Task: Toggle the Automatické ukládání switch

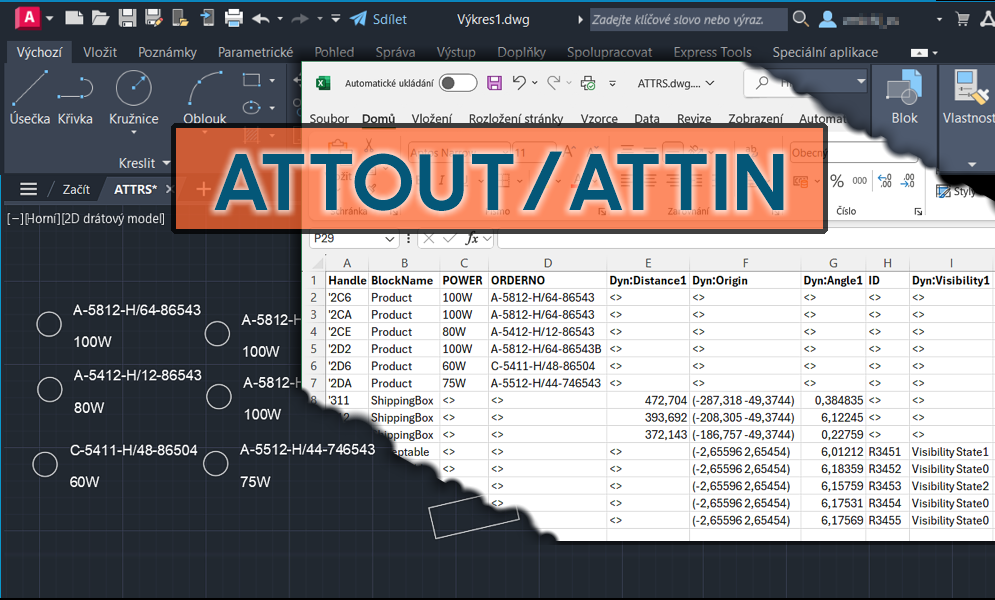Action: point(458,84)
